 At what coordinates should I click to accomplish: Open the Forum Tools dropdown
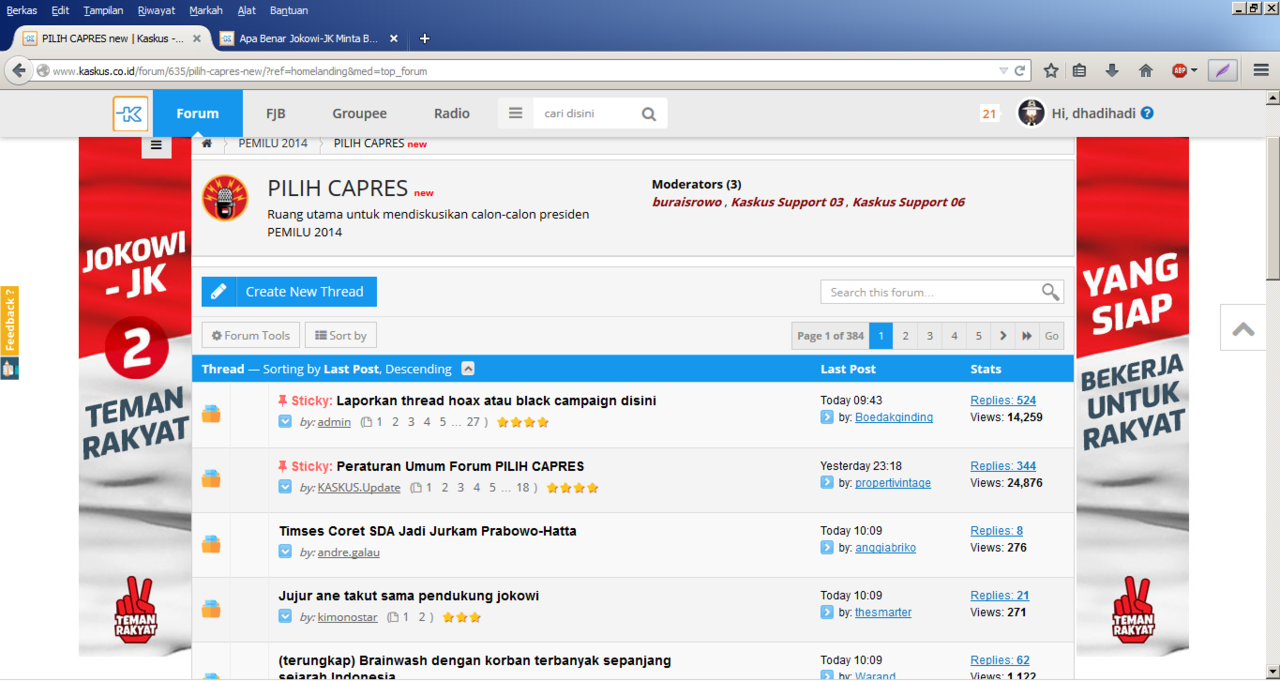[x=251, y=336]
